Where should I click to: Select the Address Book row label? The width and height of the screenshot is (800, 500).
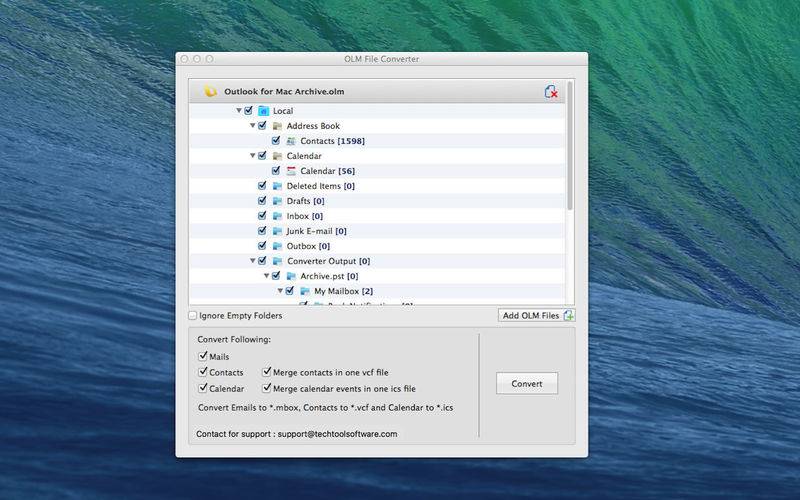(313, 126)
